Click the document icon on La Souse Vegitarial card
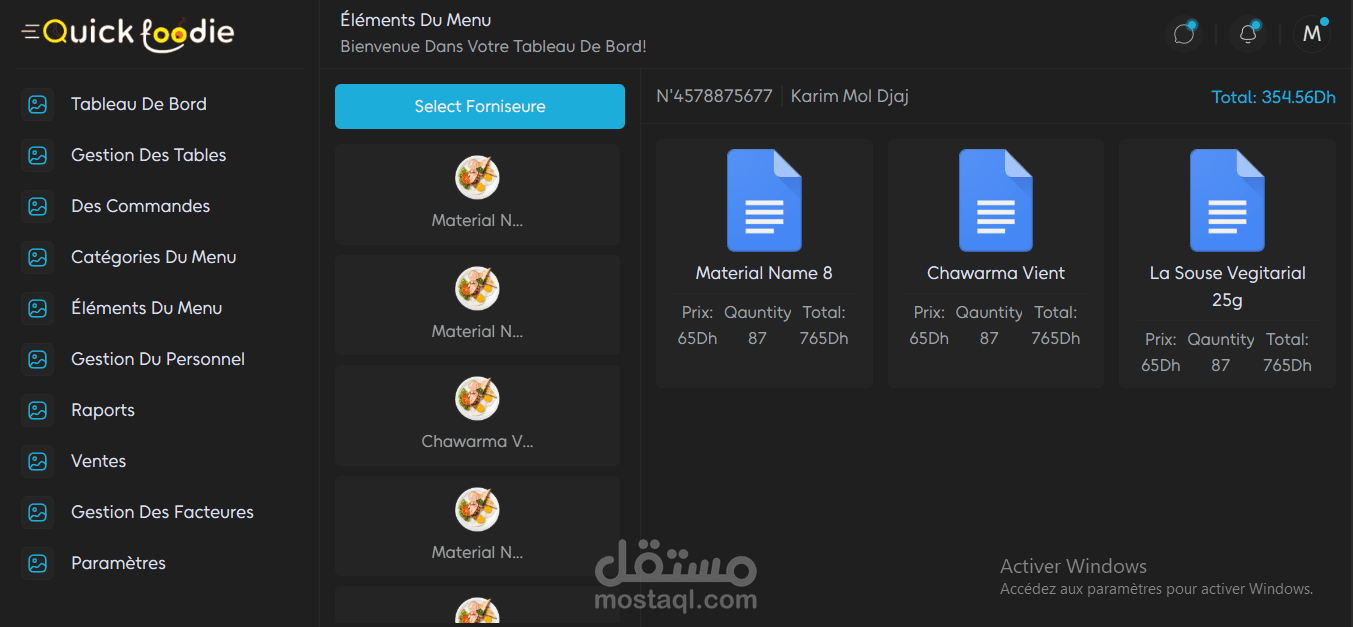The width and height of the screenshot is (1353, 627). [x=1227, y=200]
